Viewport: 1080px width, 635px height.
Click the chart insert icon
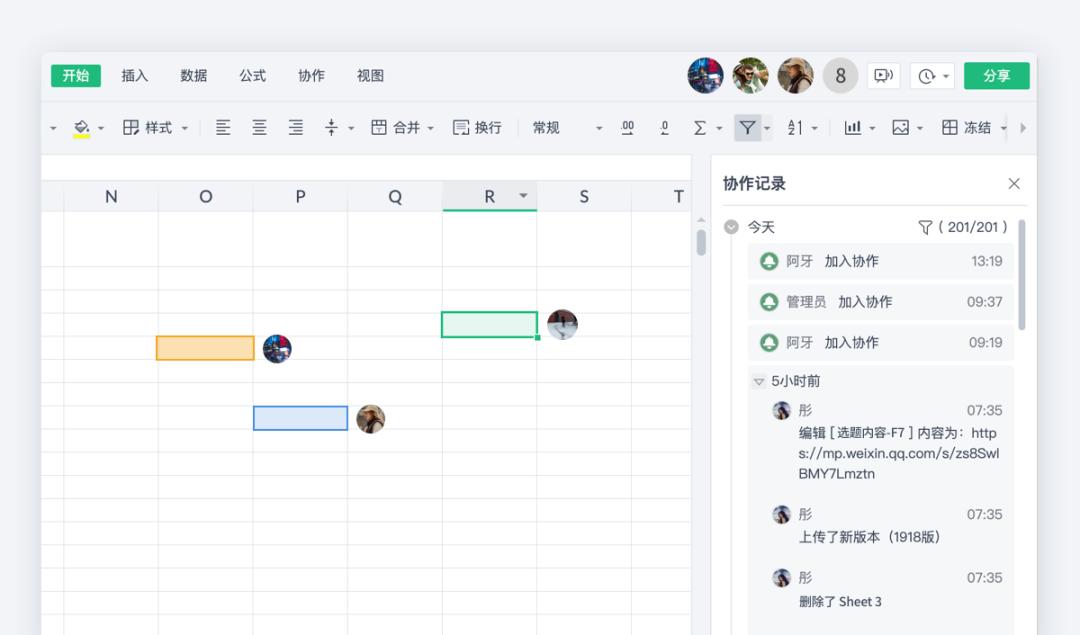pos(853,127)
